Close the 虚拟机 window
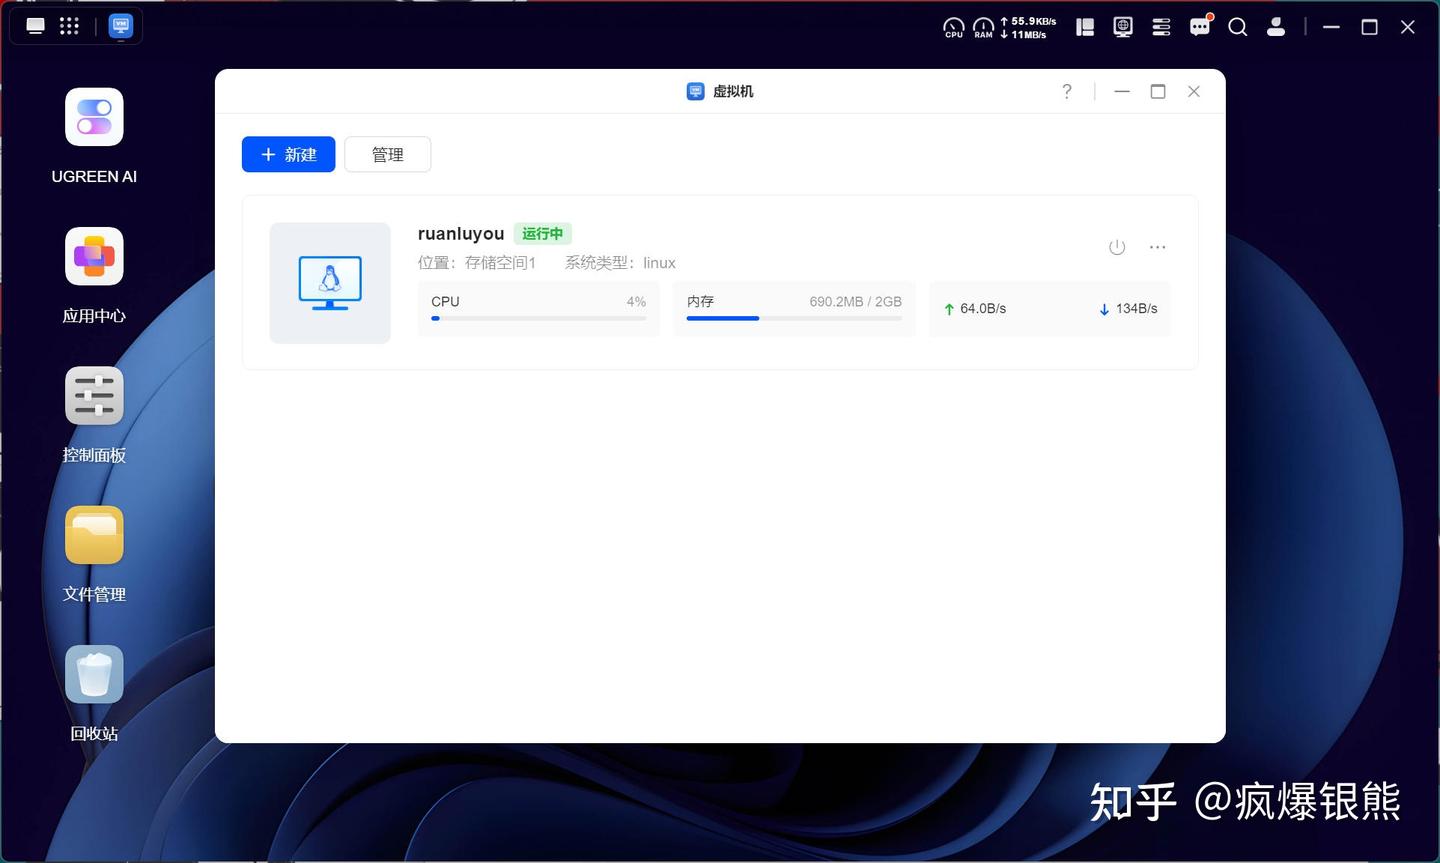The height and width of the screenshot is (863, 1440). (x=1194, y=91)
